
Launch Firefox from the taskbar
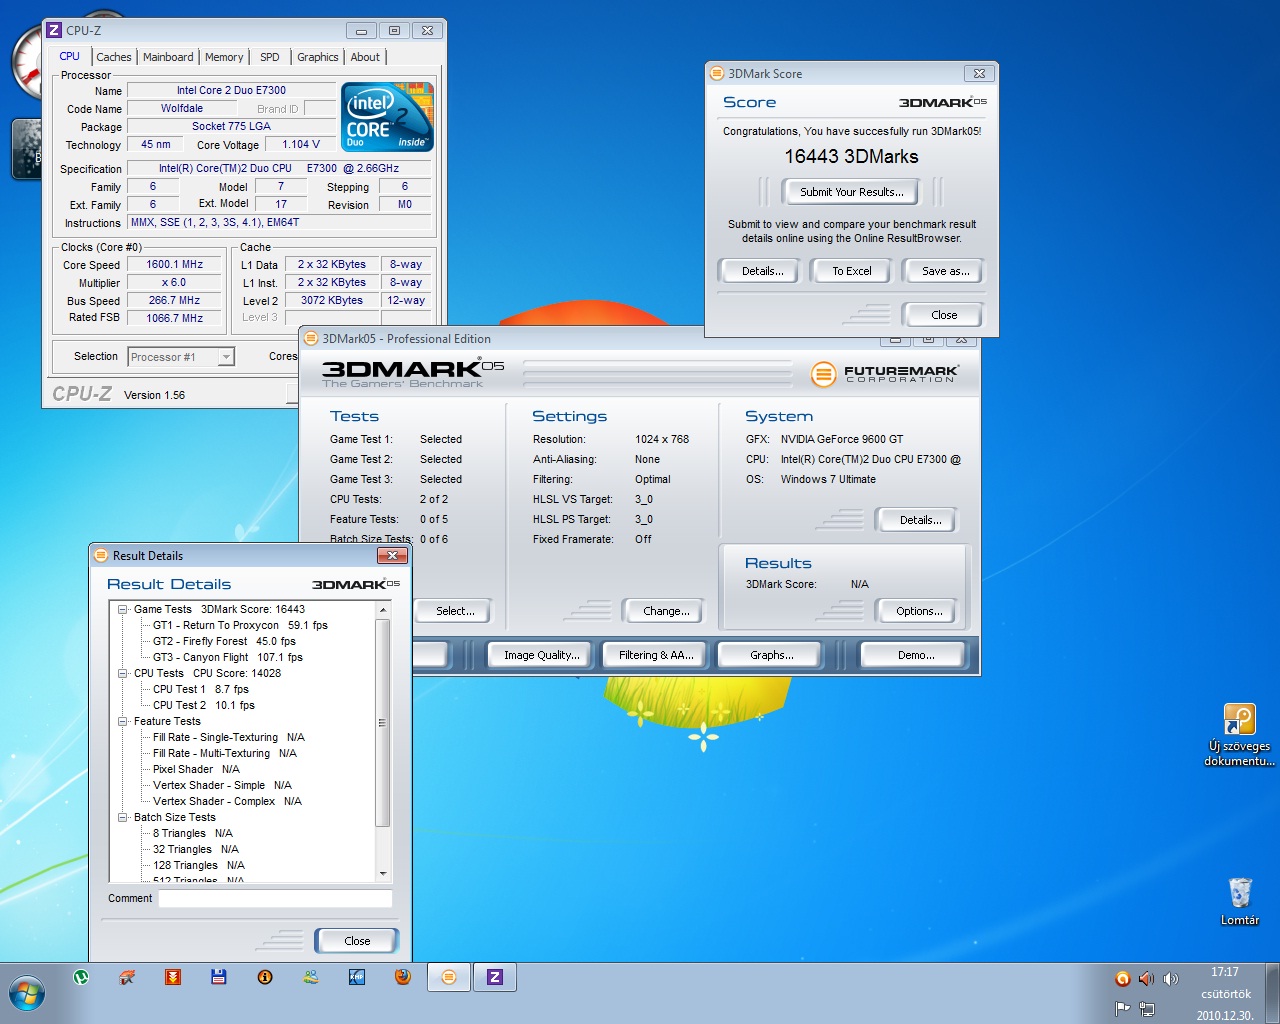point(403,977)
